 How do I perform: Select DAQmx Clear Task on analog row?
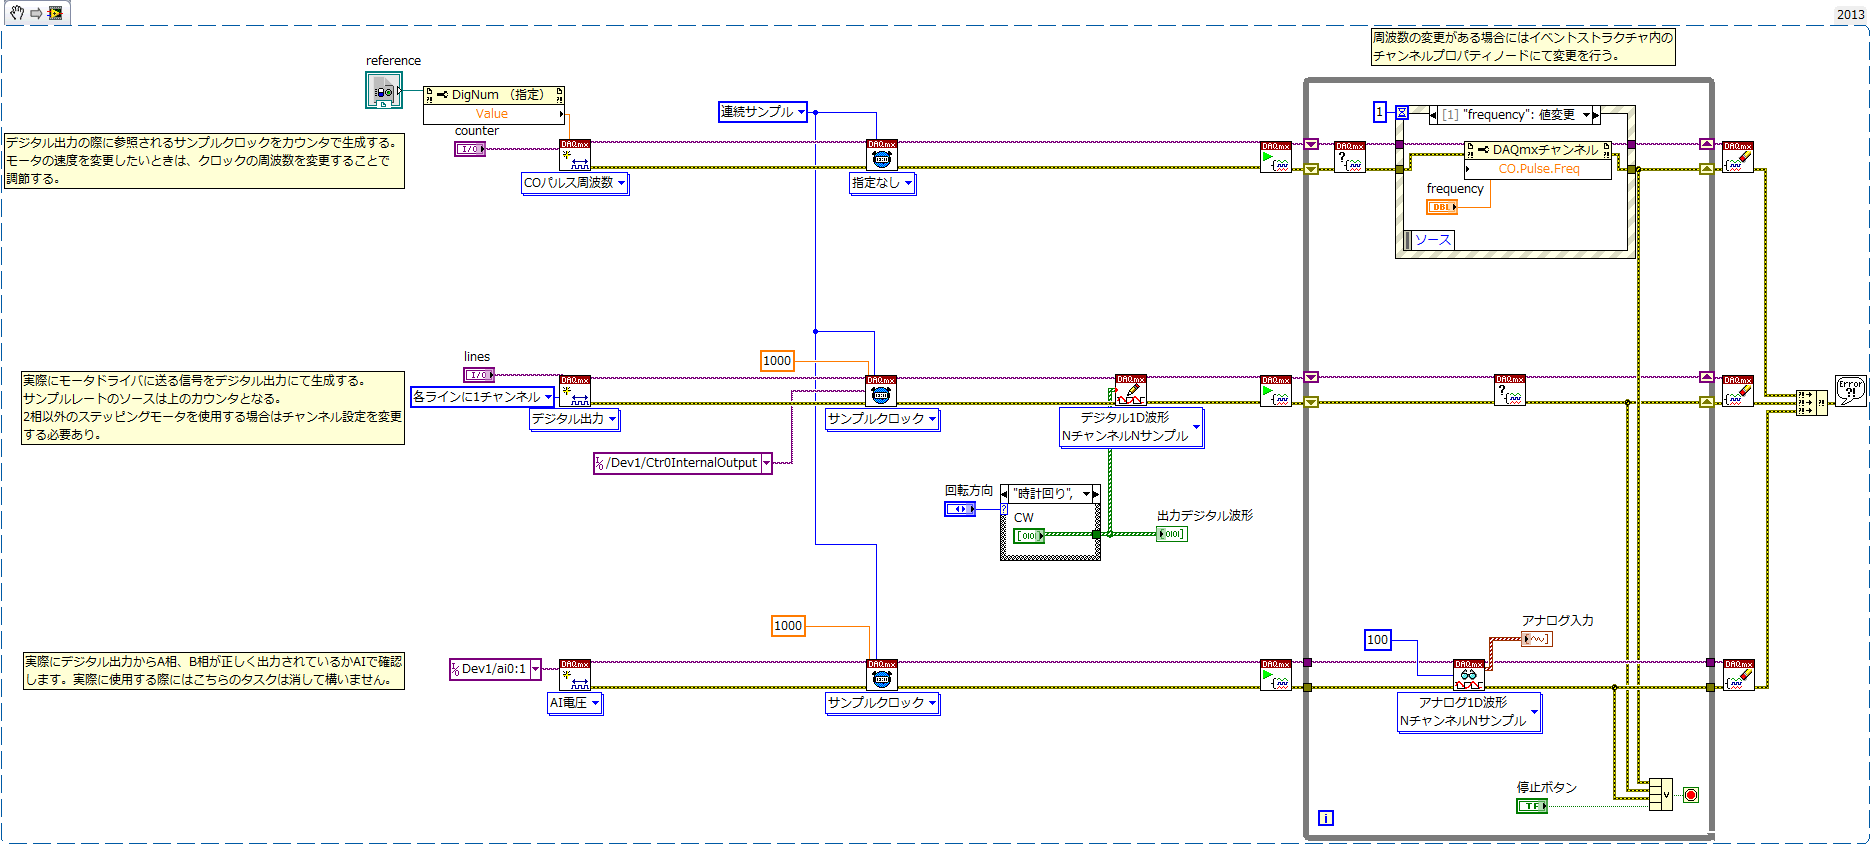coord(1738,675)
